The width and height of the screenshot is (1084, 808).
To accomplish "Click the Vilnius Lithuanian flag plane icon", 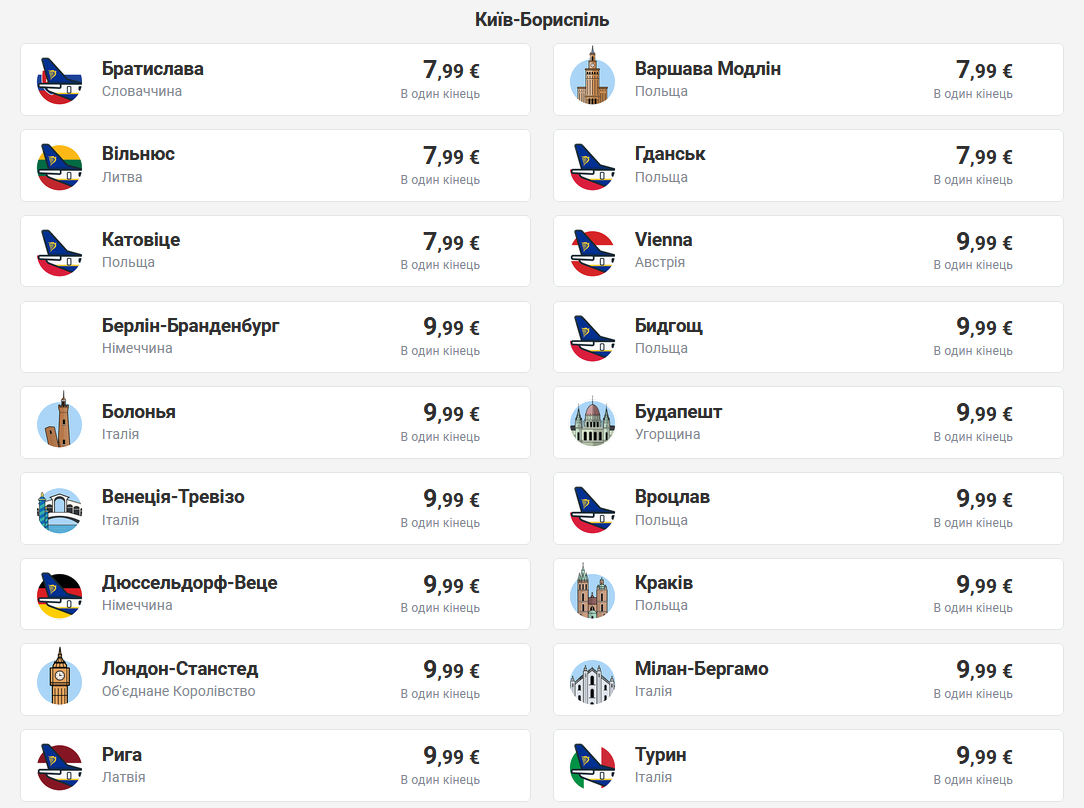I will [59, 166].
